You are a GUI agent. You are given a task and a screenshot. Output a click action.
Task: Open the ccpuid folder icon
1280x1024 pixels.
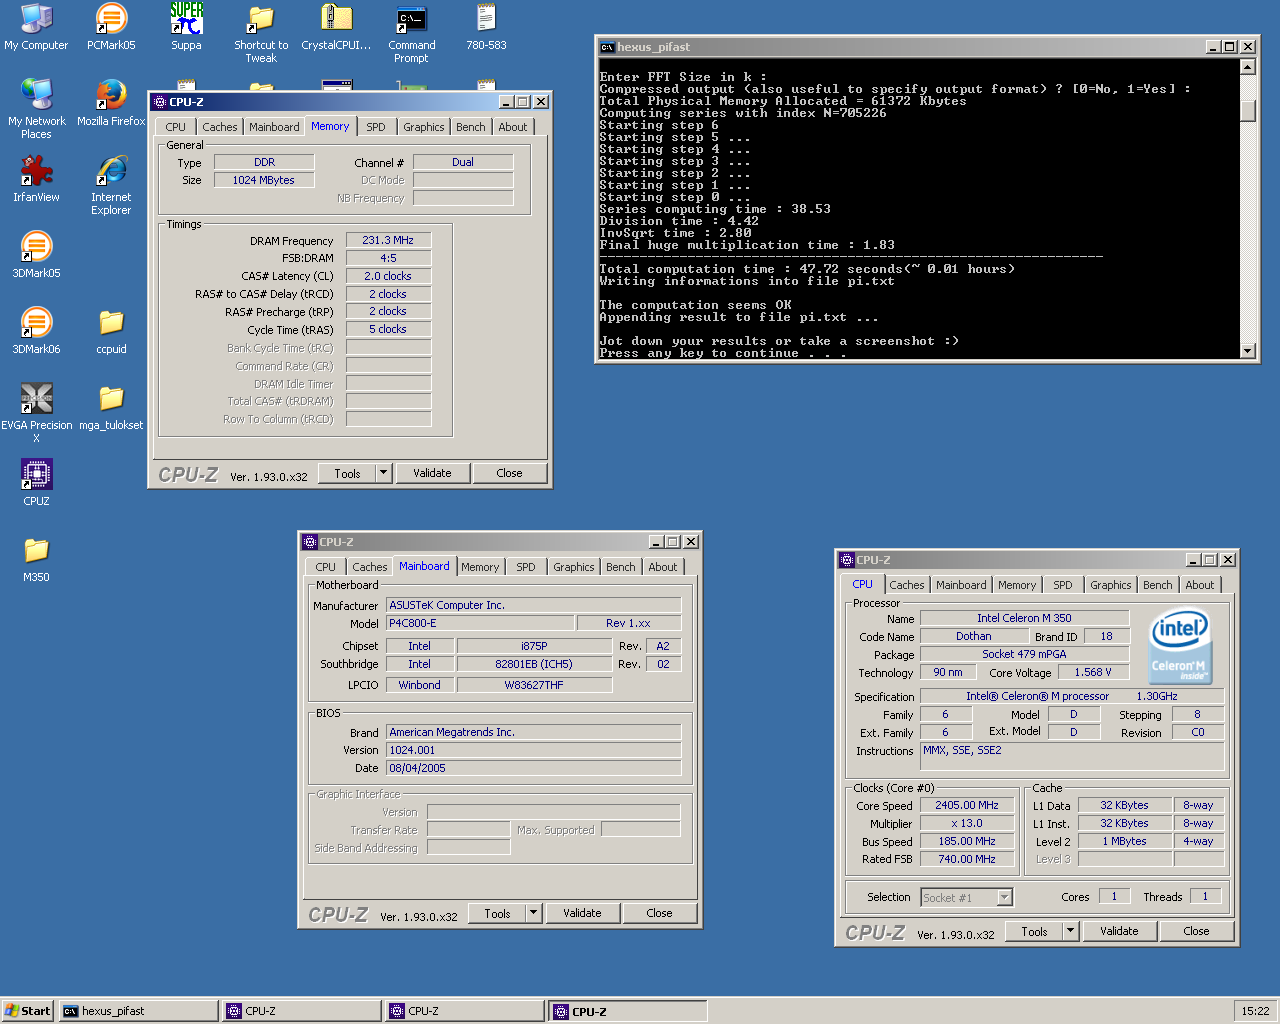(111, 331)
